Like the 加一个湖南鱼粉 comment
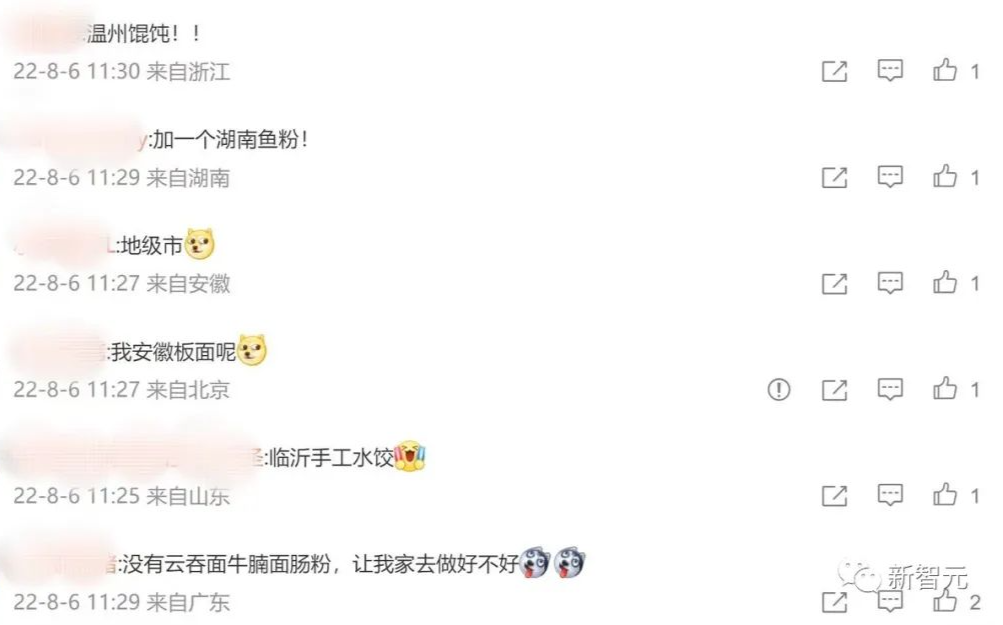 (945, 176)
